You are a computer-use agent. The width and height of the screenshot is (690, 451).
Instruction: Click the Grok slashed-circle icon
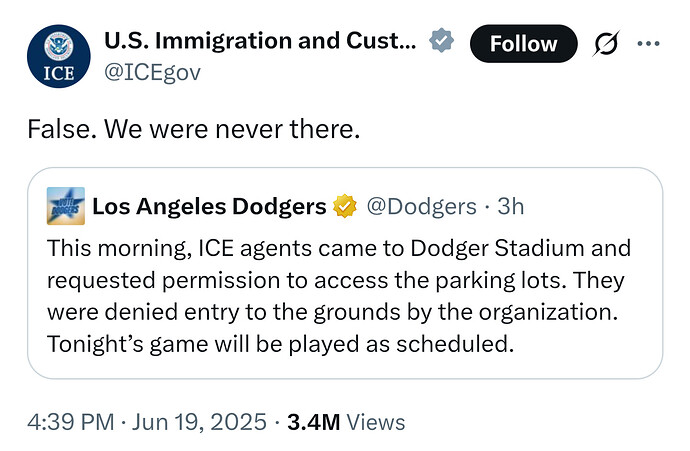point(606,43)
